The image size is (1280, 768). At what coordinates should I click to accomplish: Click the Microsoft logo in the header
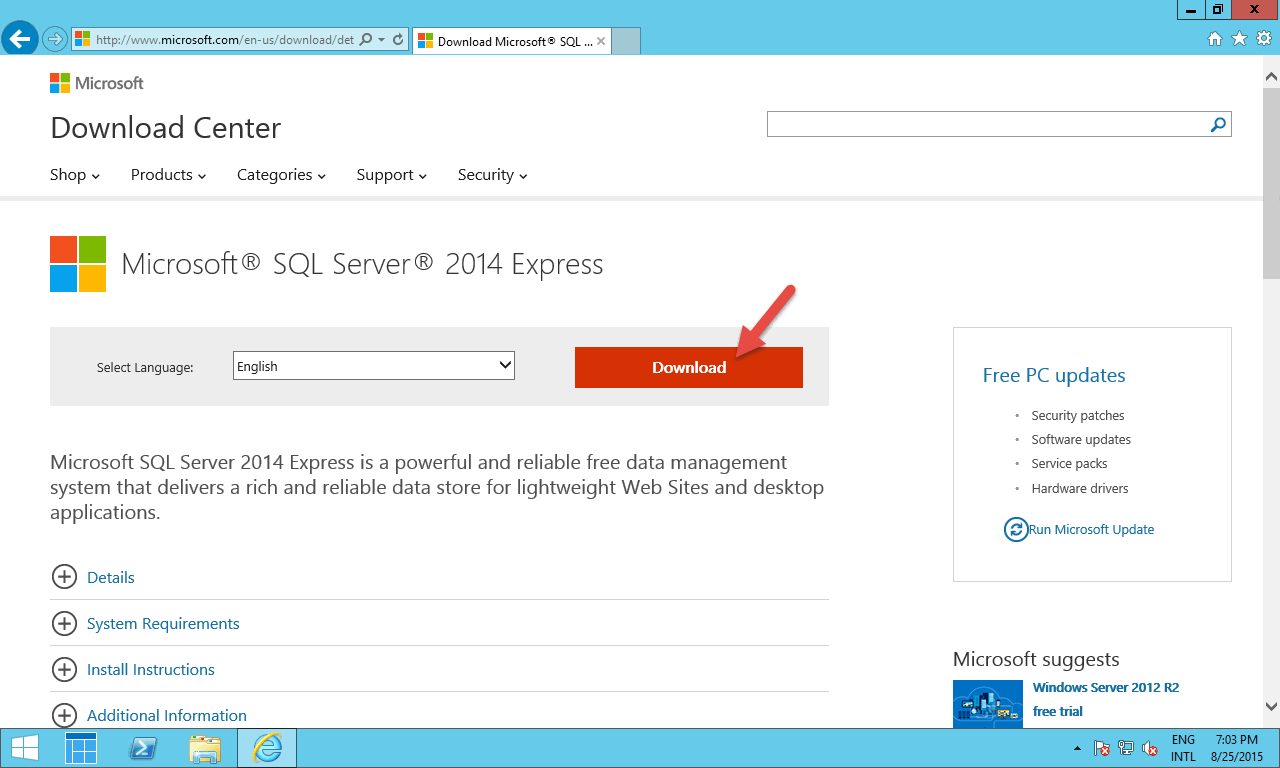[x=97, y=83]
